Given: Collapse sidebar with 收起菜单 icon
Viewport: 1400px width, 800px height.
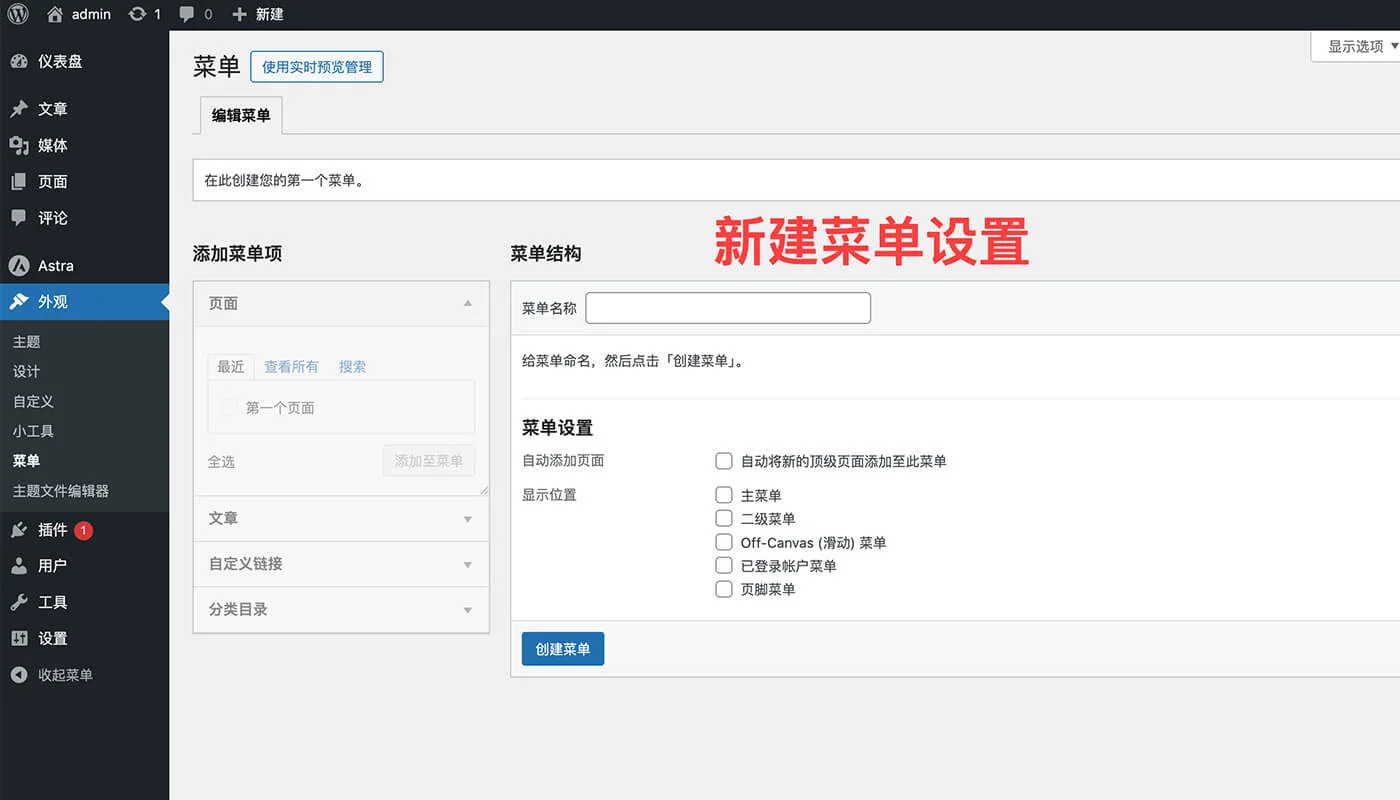Looking at the screenshot, I should point(19,675).
